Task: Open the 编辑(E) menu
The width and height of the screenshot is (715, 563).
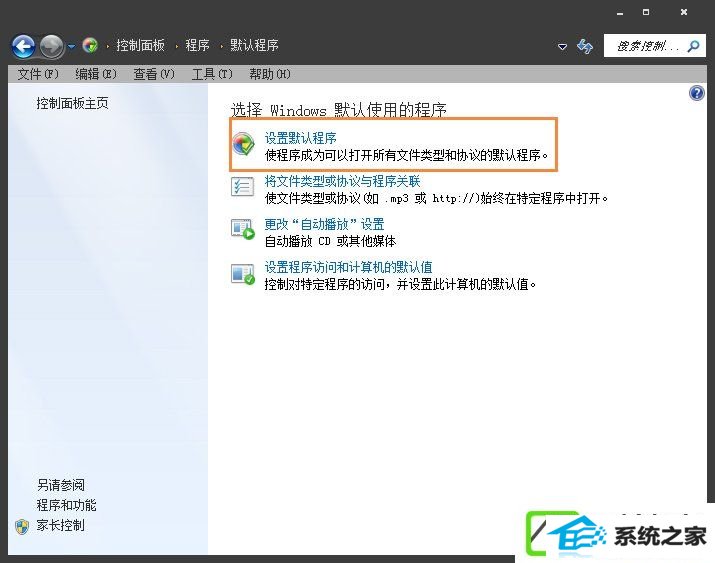Action: point(96,74)
